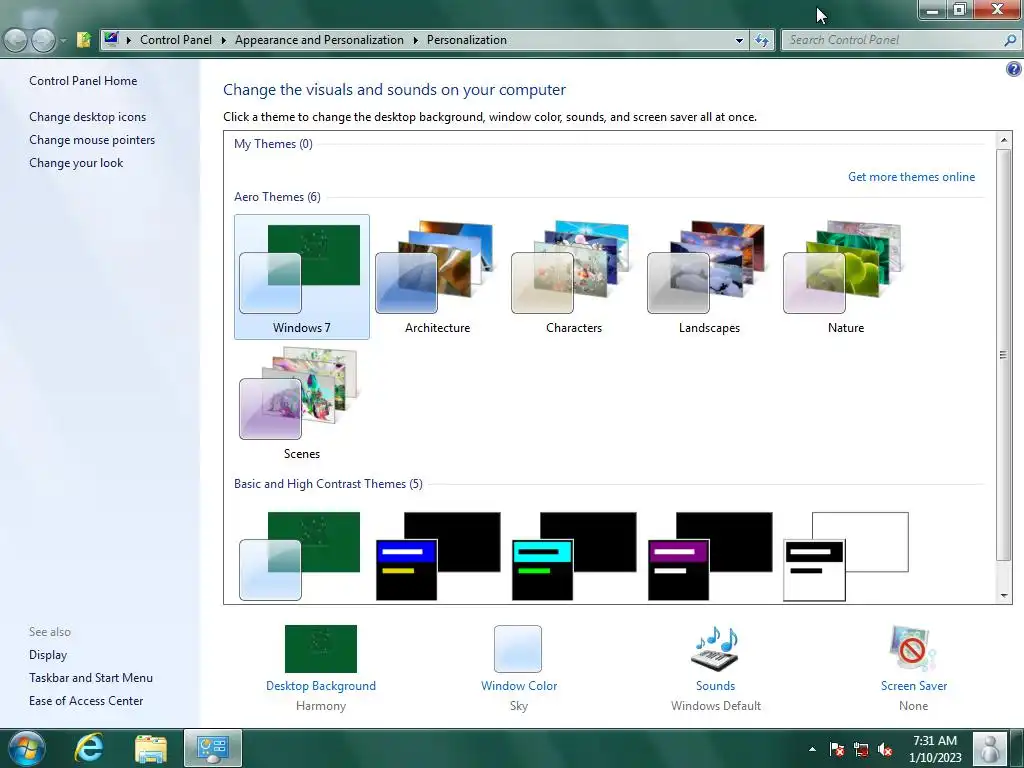Click the Control Panel address bar icon
The height and width of the screenshot is (768, 1024).
click(x=112, y=39)
